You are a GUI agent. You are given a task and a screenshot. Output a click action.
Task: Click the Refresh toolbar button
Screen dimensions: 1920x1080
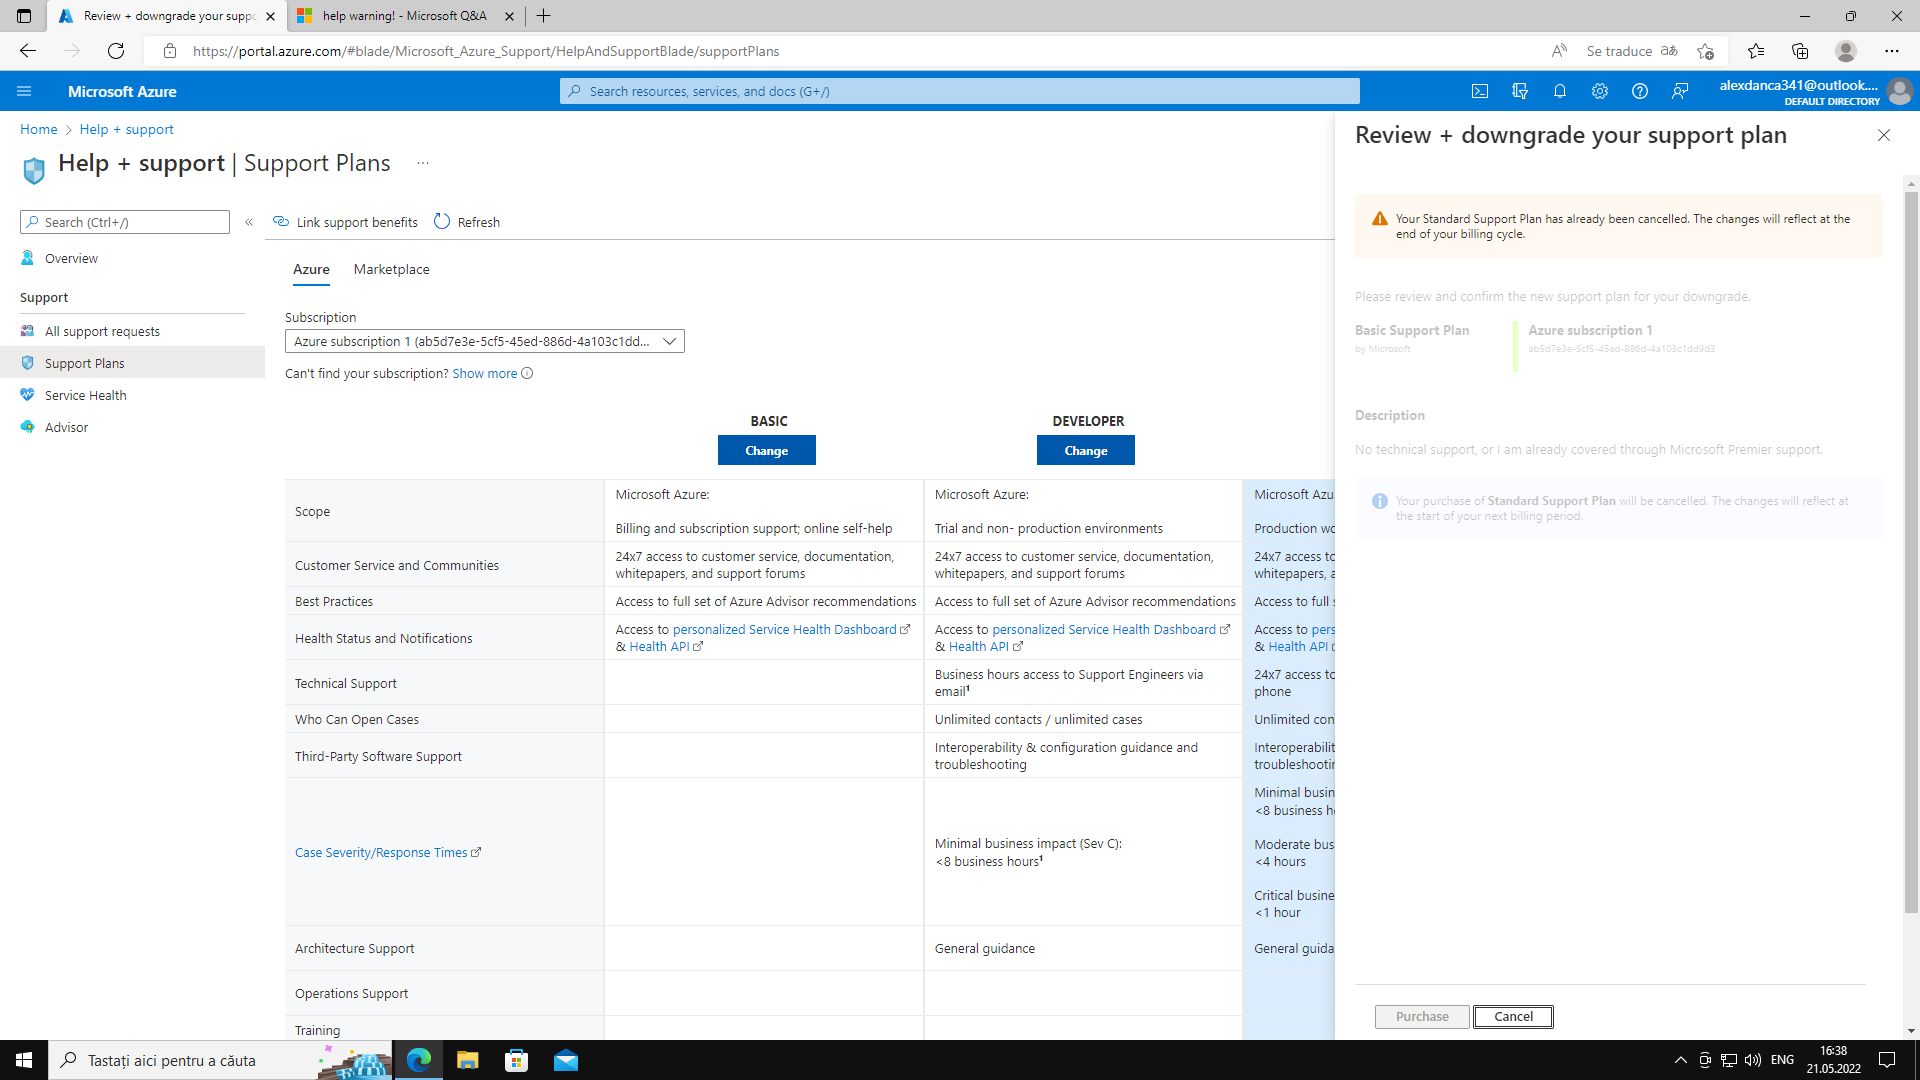point(467,222)
